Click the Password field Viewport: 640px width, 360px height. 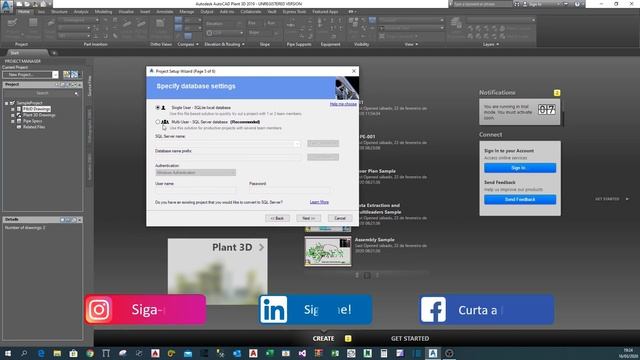(x=289, y=190)
